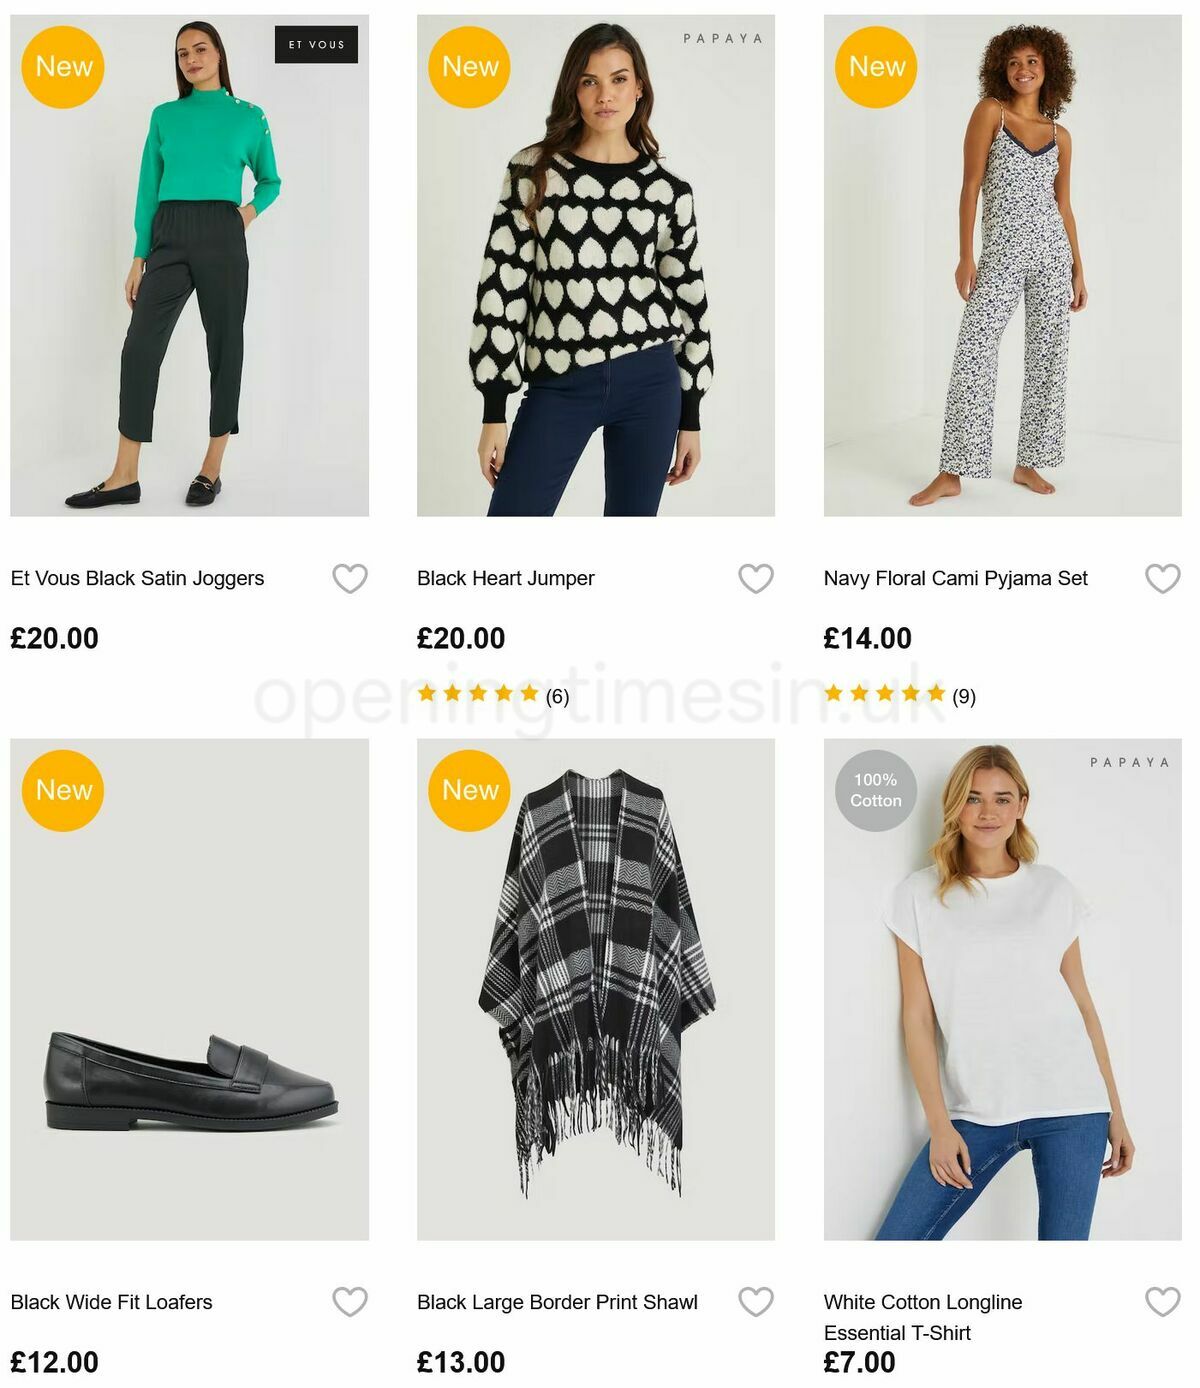This screenshot has width=1200, height=1388.
Task: Click the New badge on the green jumper photo
Action: 63,66
